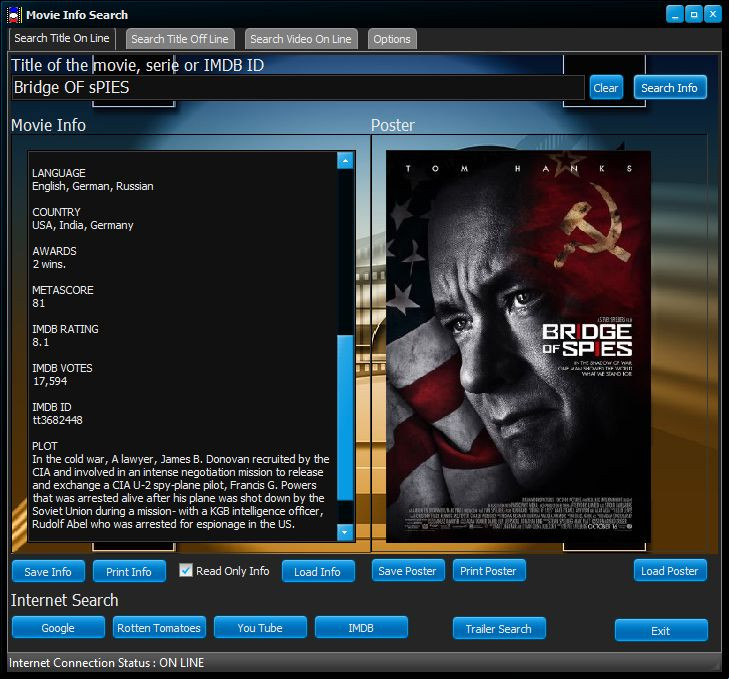Screen dimensions: 729x679
Task: Open the Search Video On Line tab
Action: pos(301,39)
